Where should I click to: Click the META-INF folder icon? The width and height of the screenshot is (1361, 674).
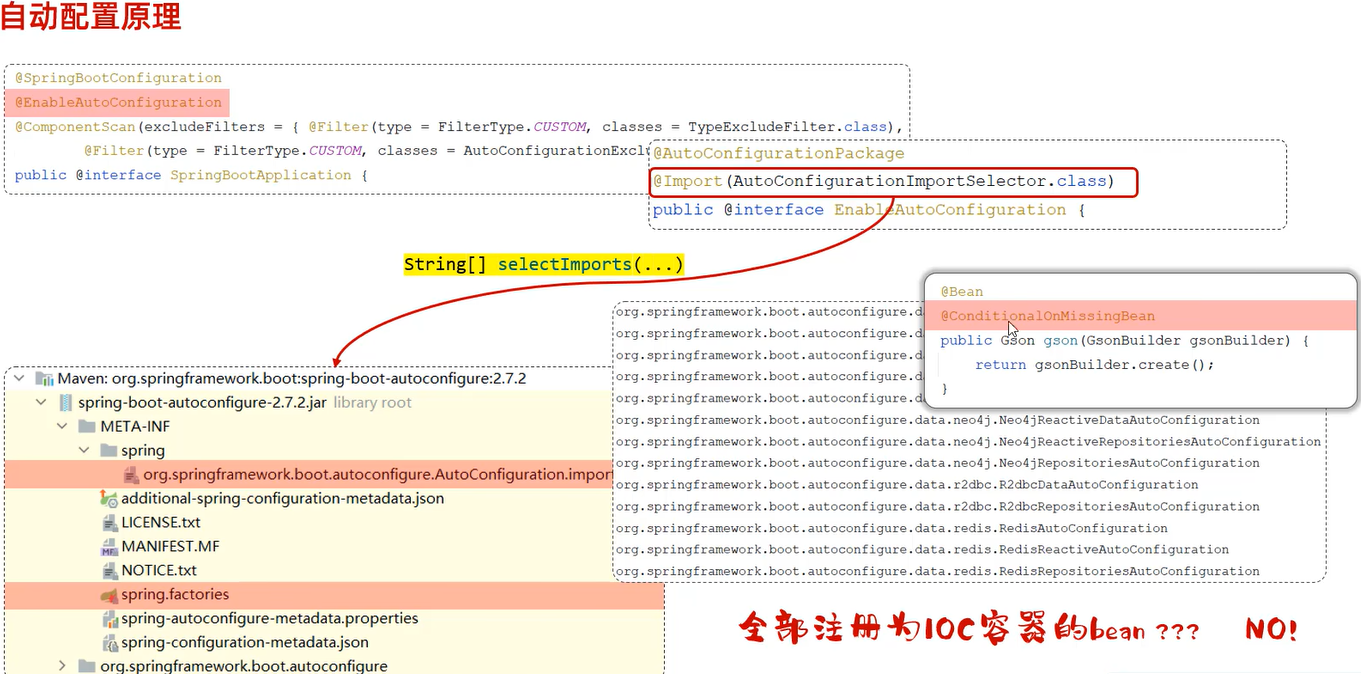pos(87,427)
